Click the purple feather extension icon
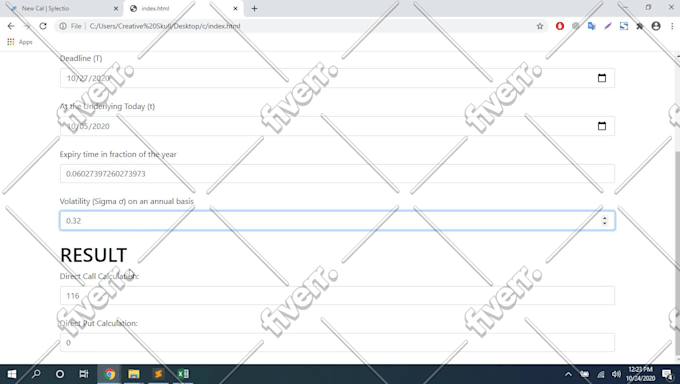The width and height of the screenshot is (680, 384). pyautogui.click(x=608, y=26)
